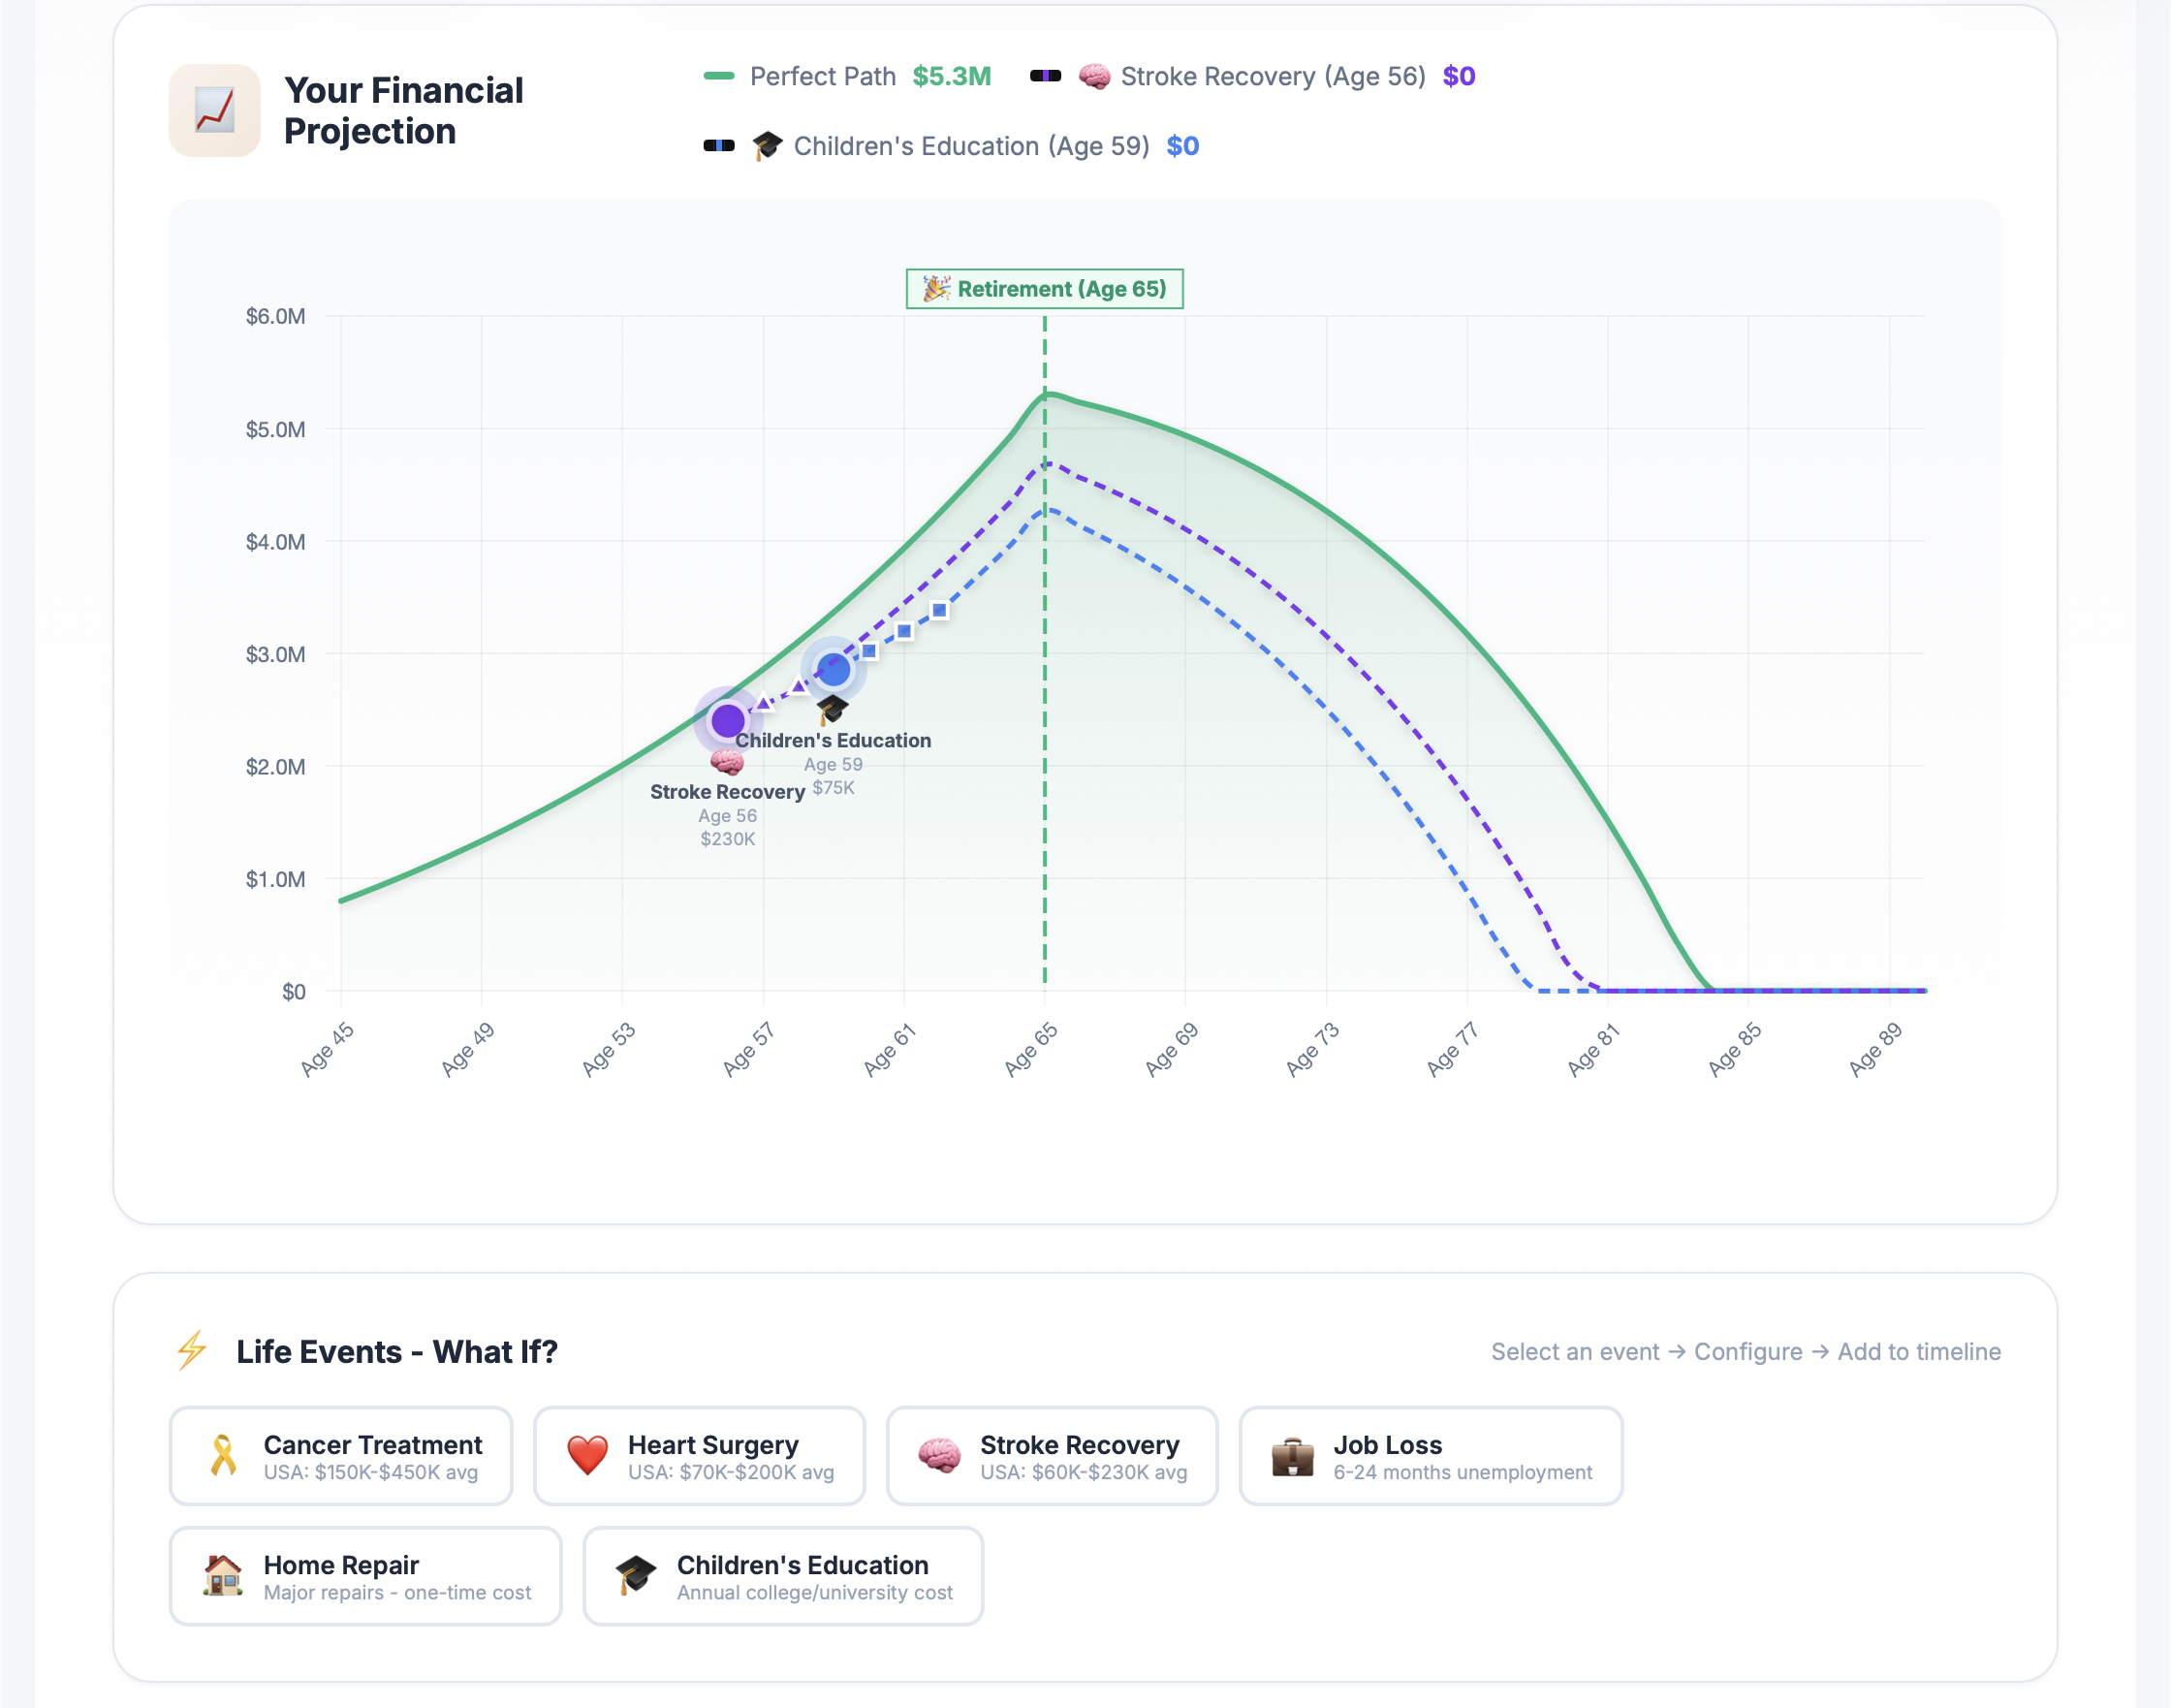The height and width of the screenshot is (1708, 2171).
Task: Click graduation cap on Children's Education card
Action: (x=635, y=1575)
